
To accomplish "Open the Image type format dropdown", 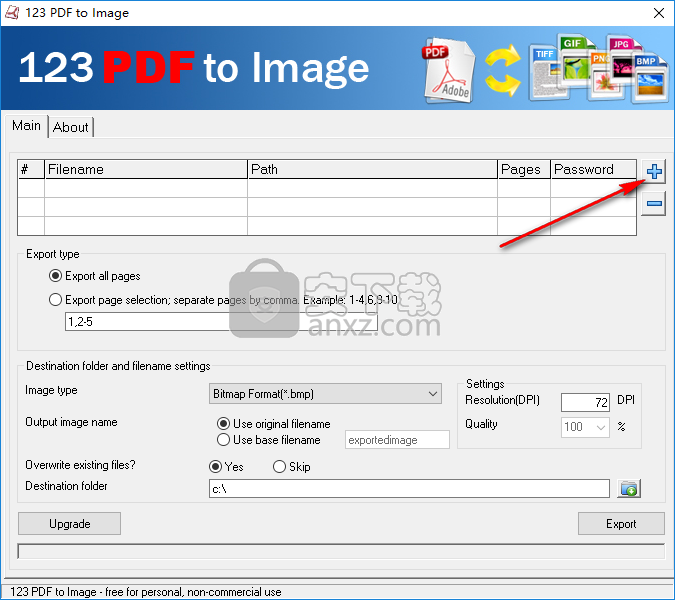I will pyautogui.click(x=325, y=394).
